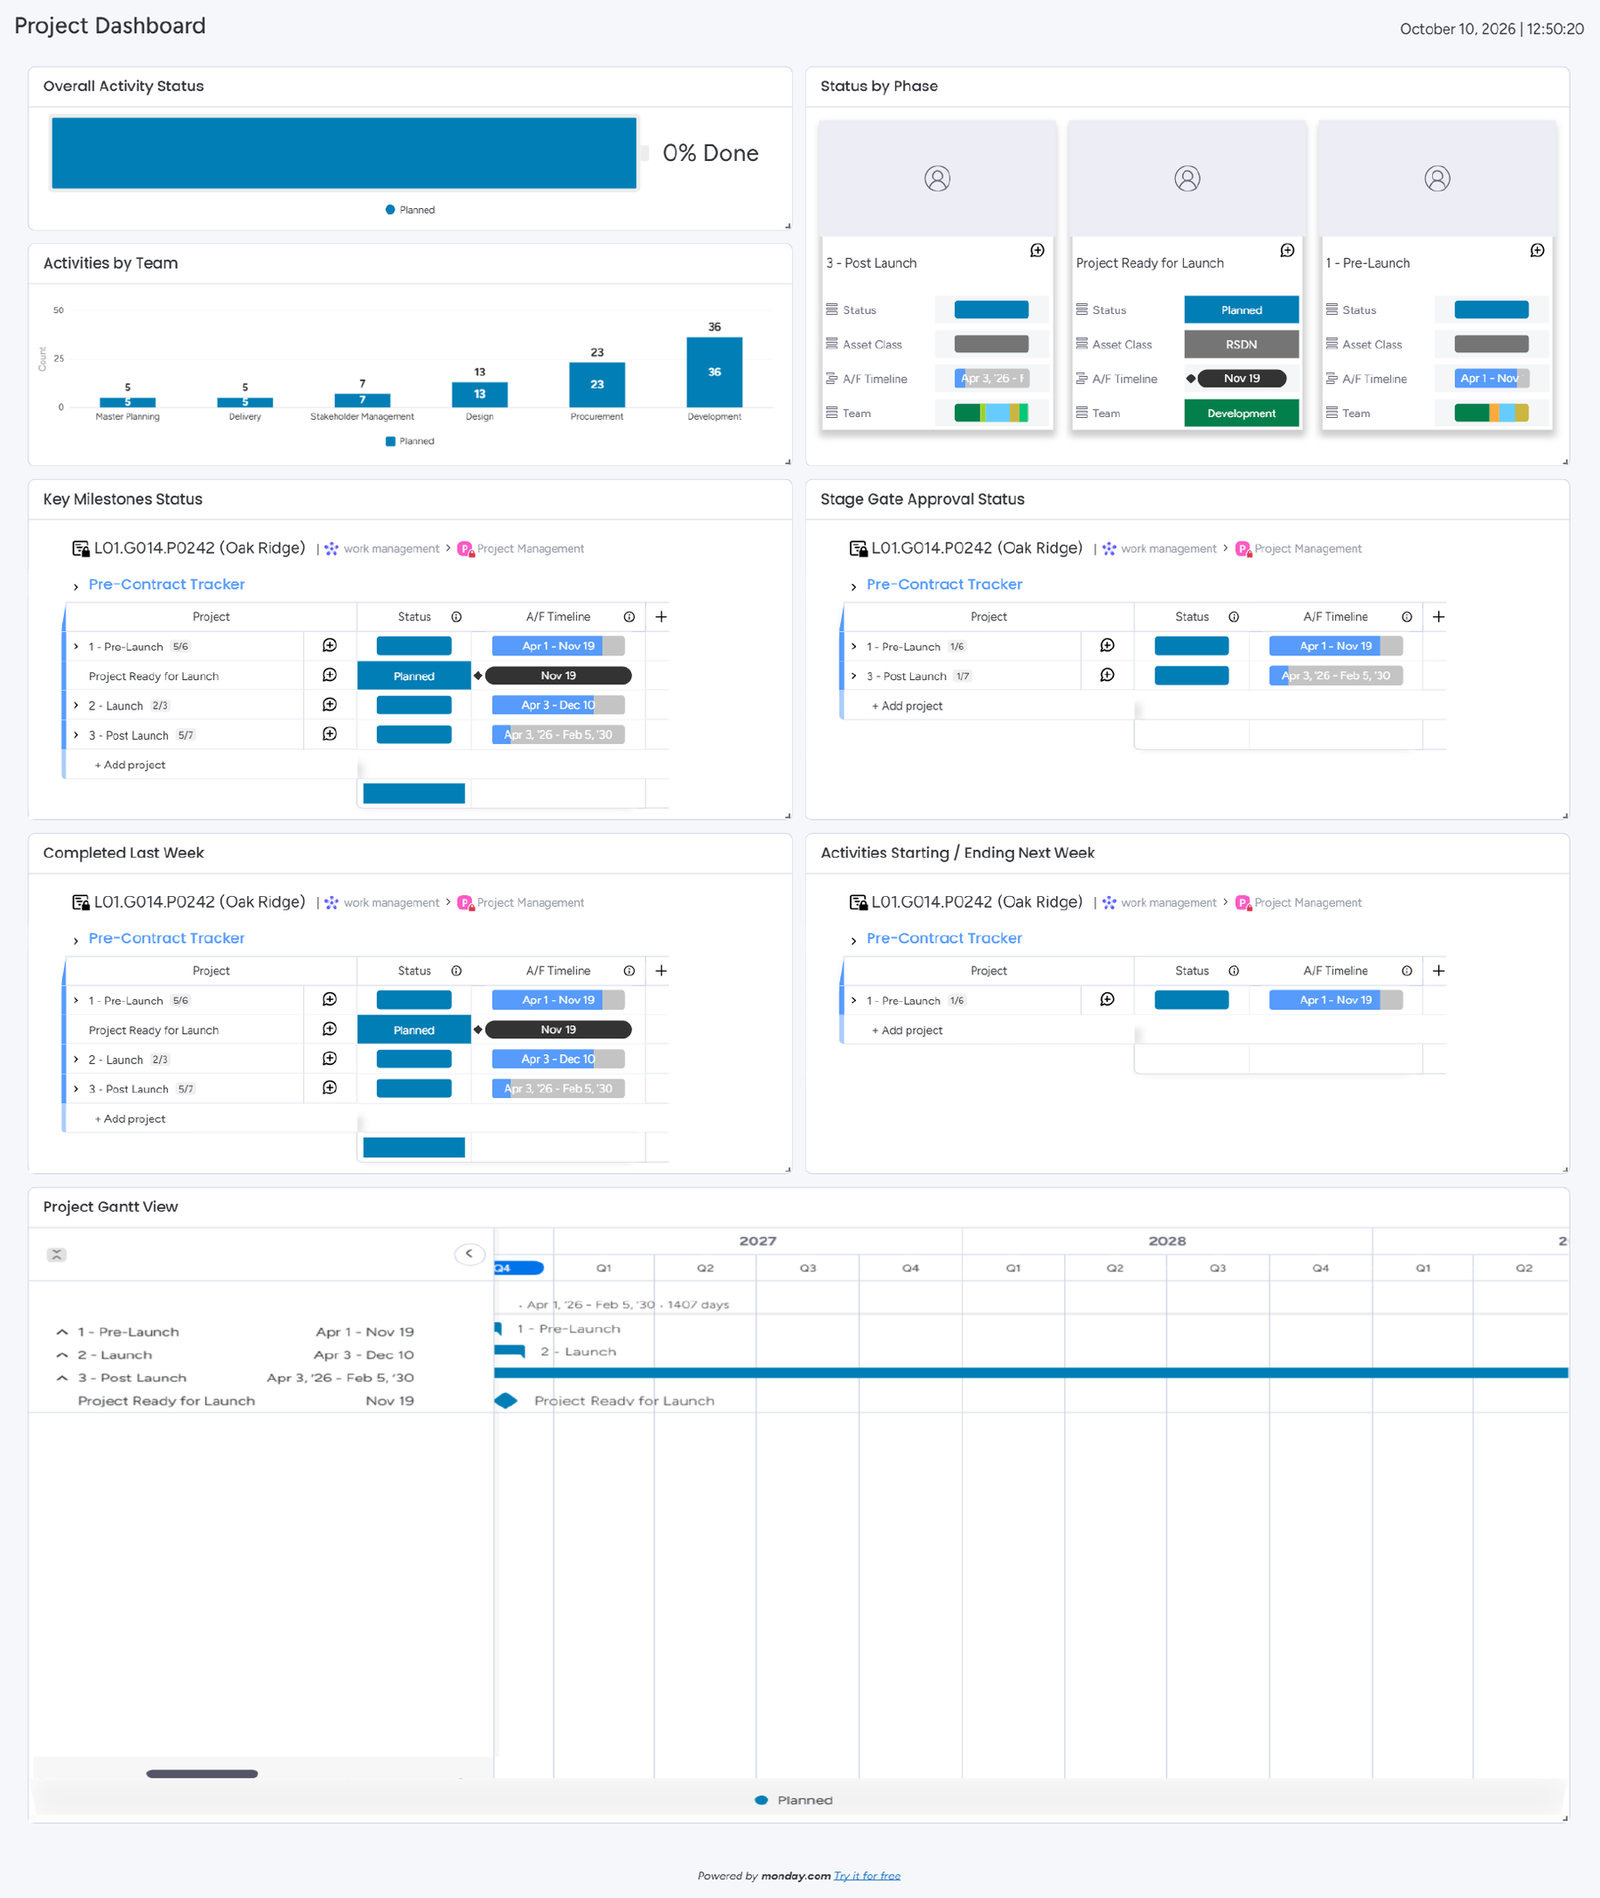
Task: Click the Planned legend at Gantt bottom
Action: 795,1800
